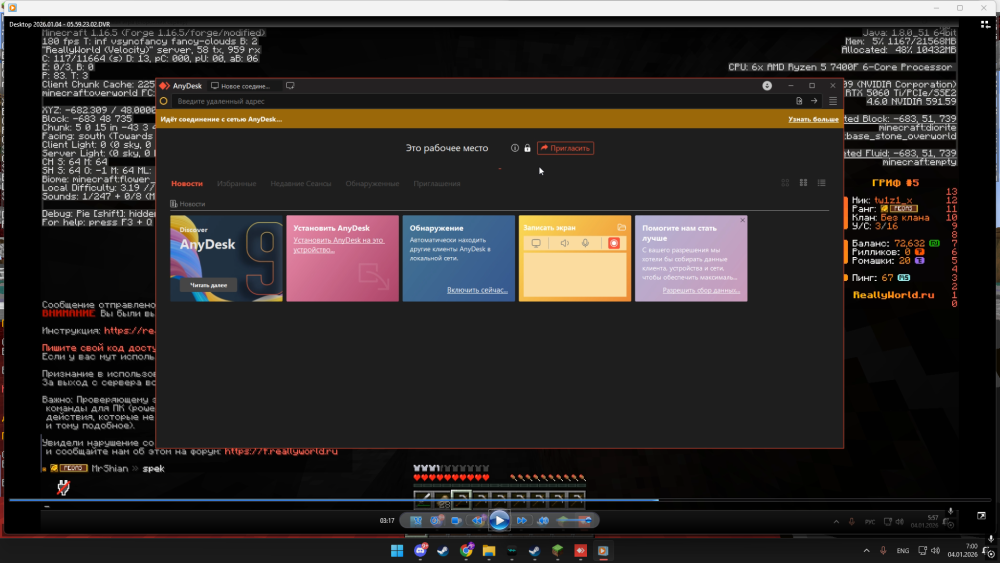This screenshot has height=563, width=1000.
Task: Open Windows Media Player taskbar icon
Action: [x=603, y=550]
